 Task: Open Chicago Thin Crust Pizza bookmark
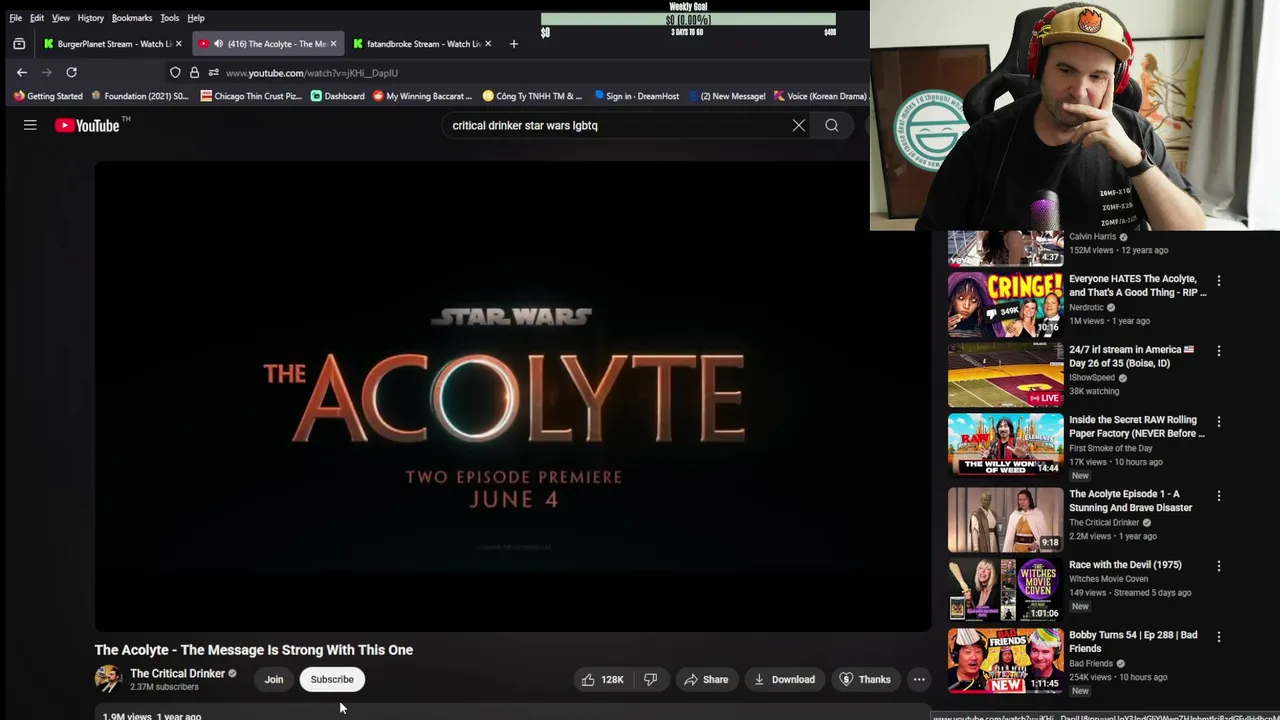pos(251,96)
